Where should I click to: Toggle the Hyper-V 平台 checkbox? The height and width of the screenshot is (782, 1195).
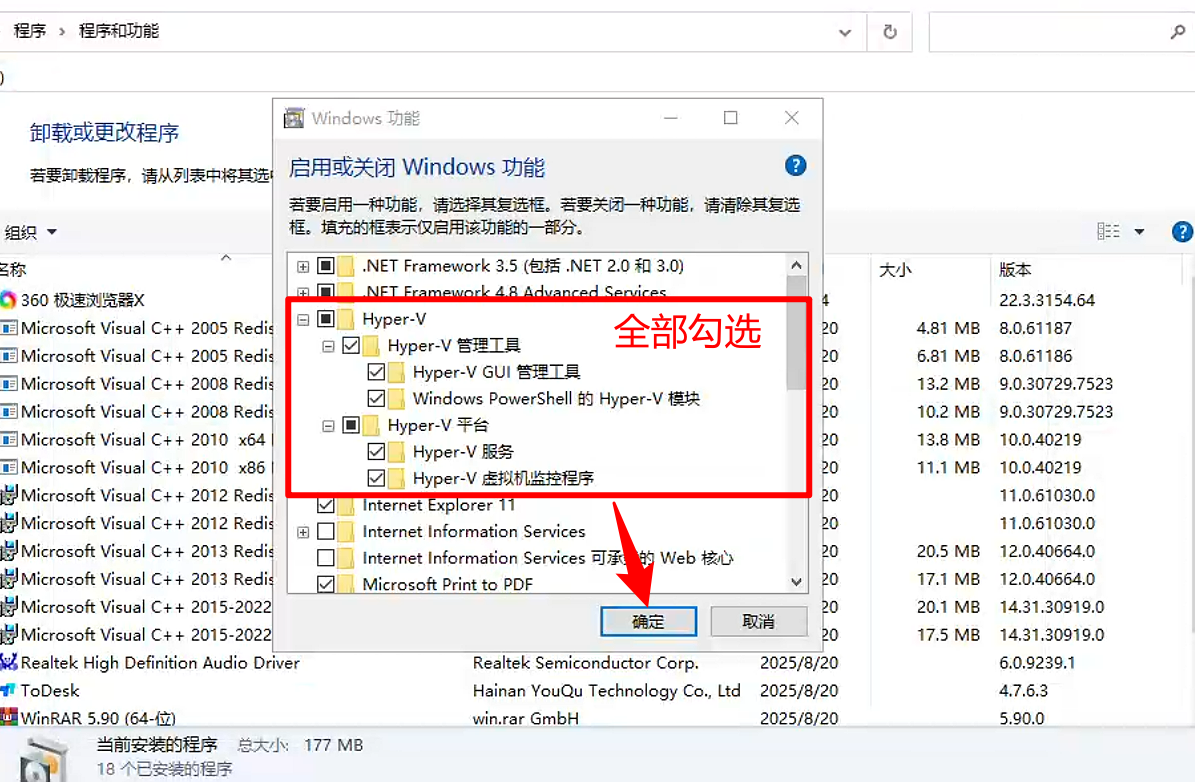(351, 425)
